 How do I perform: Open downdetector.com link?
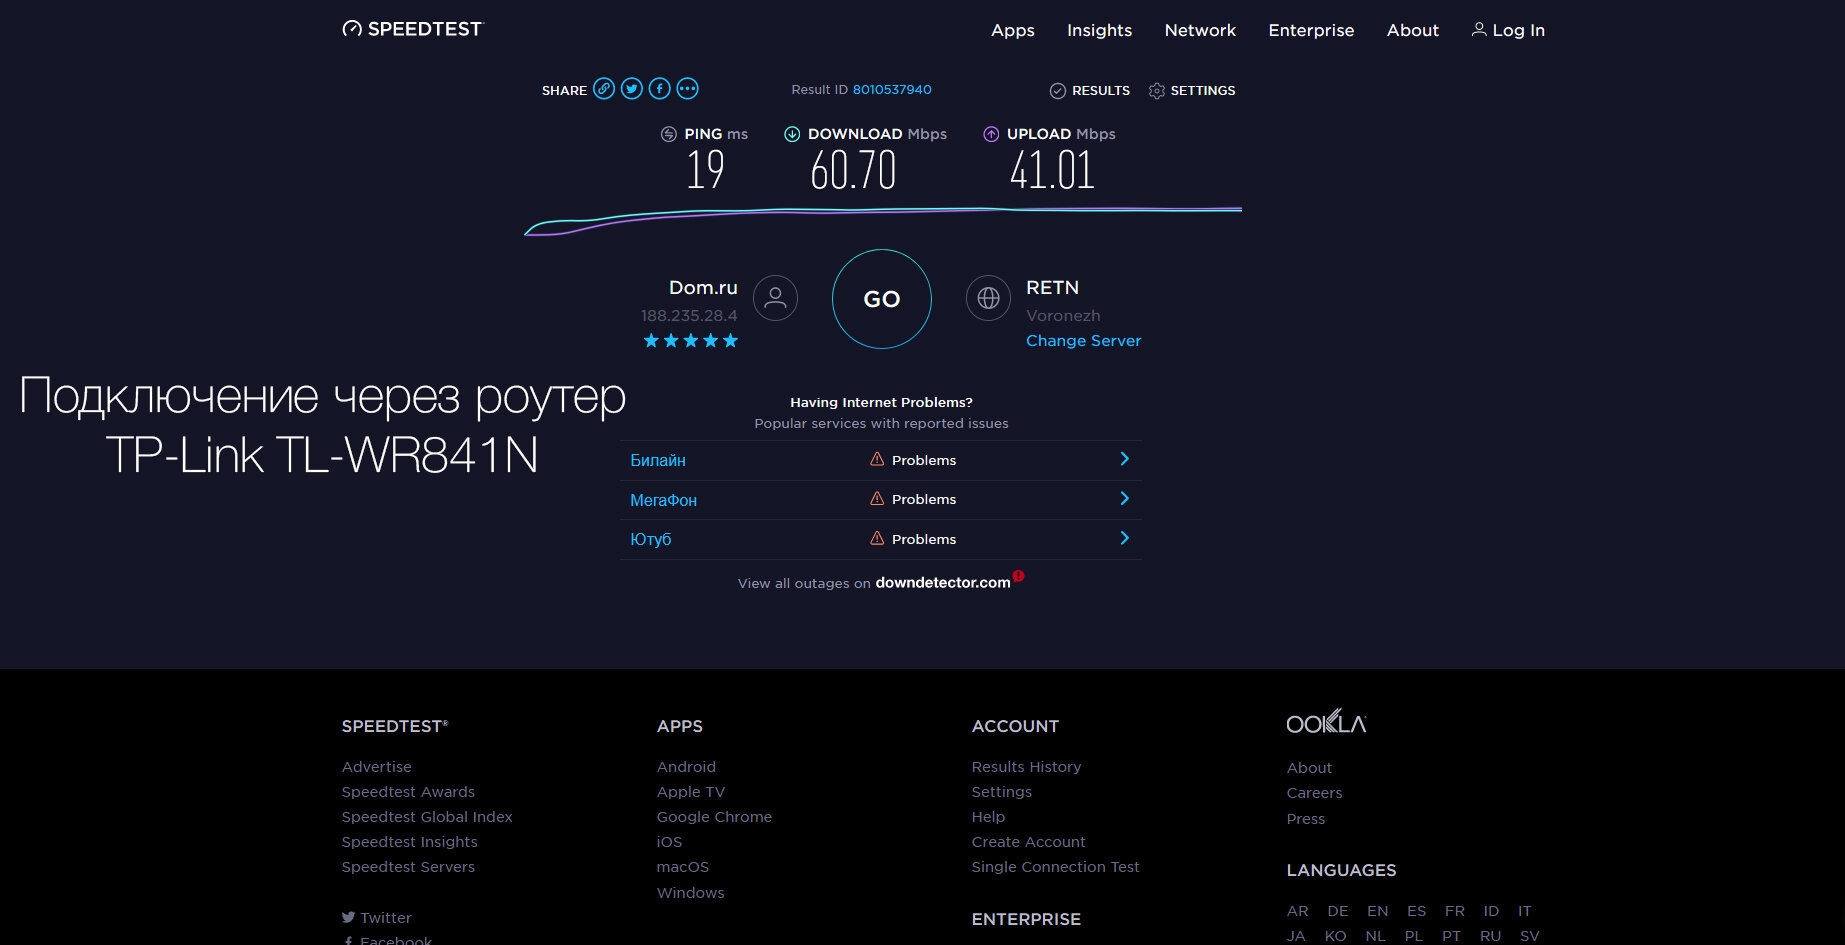[943, 583]
